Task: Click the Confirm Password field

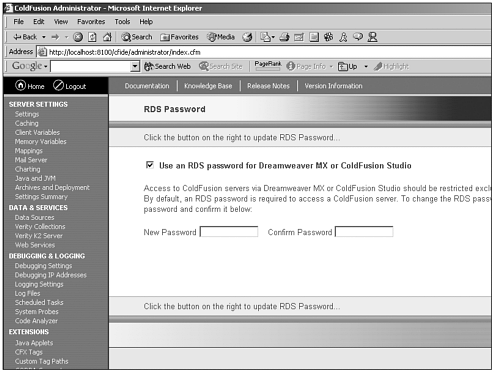Action: tap(364, 232)
